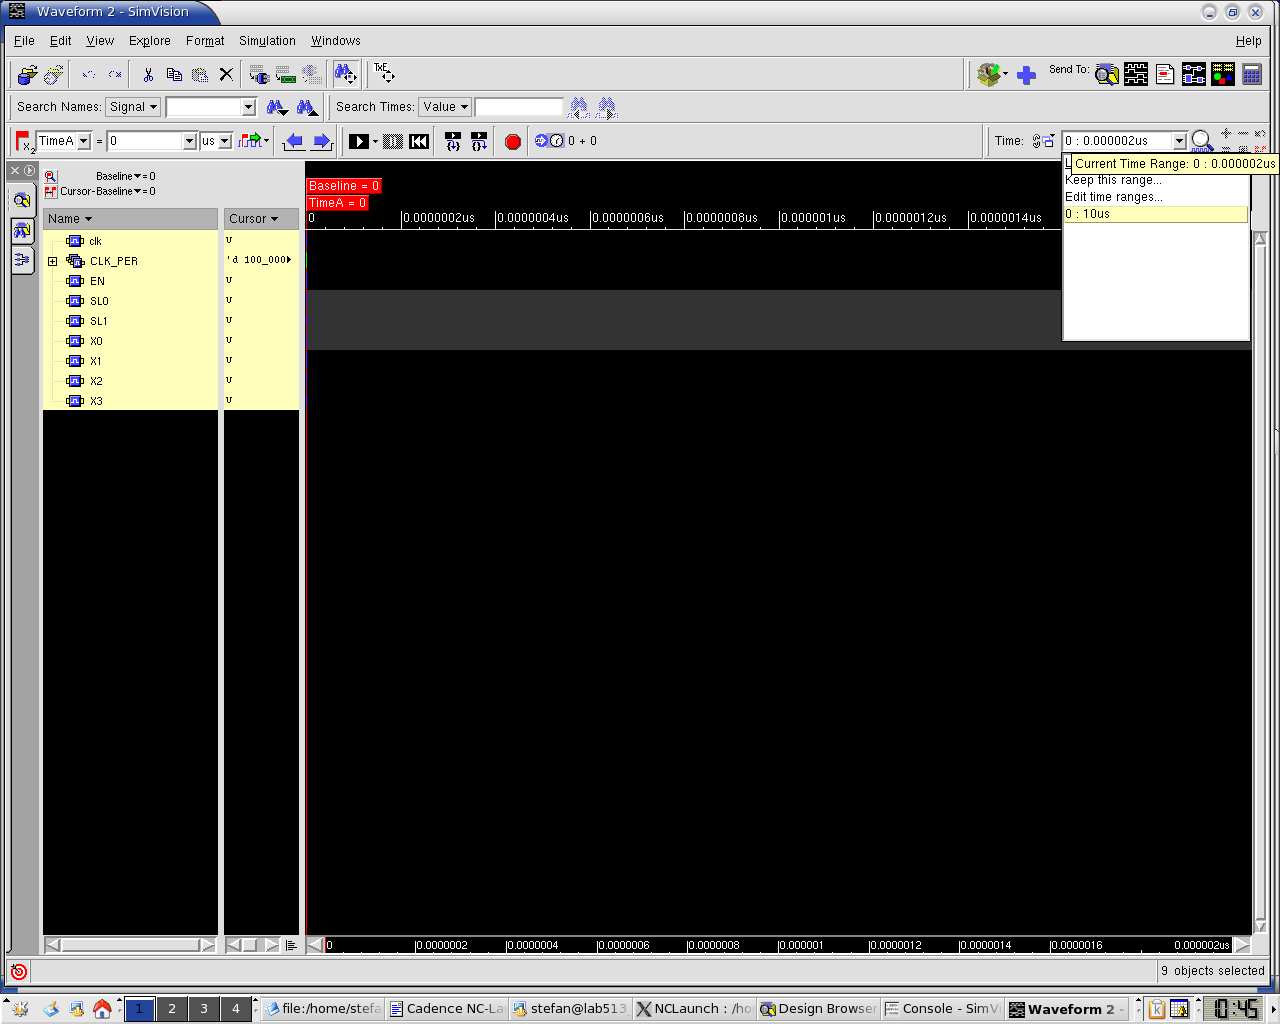Click the next edge blue right arrow
Image resolution: width=1280 pixels, height=1024 pixels.
click(x=322, y=141)
